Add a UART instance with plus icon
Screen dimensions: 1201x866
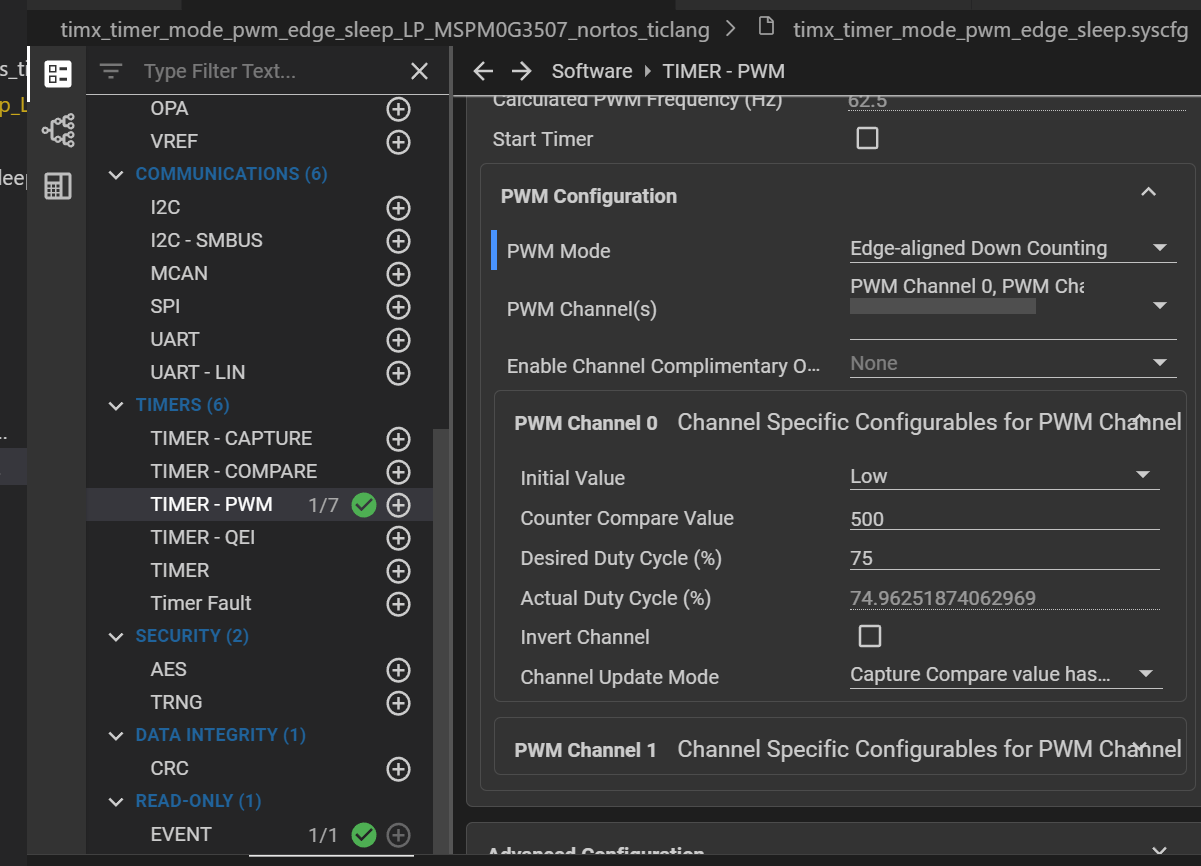[x=398, y=340]
